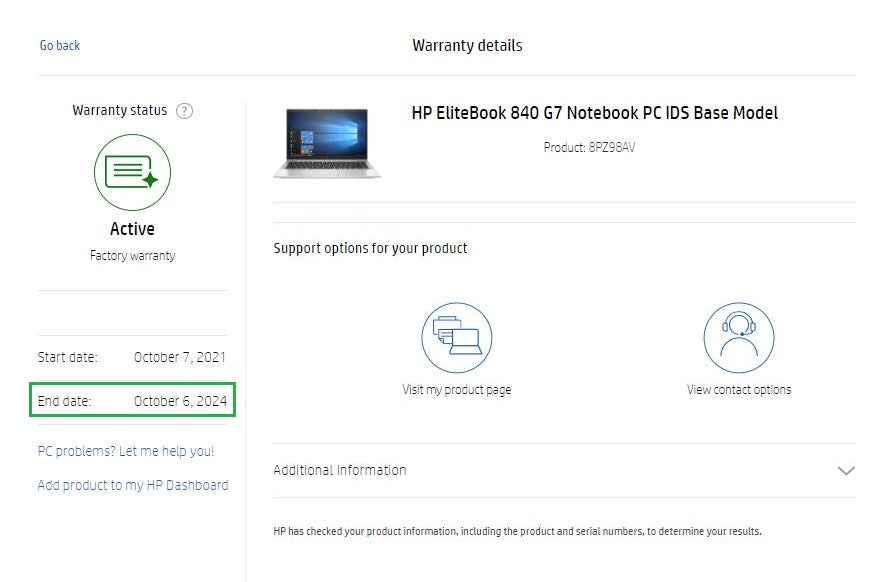
Task: Click Add product to my HP Dashboard
Action: 133,485
